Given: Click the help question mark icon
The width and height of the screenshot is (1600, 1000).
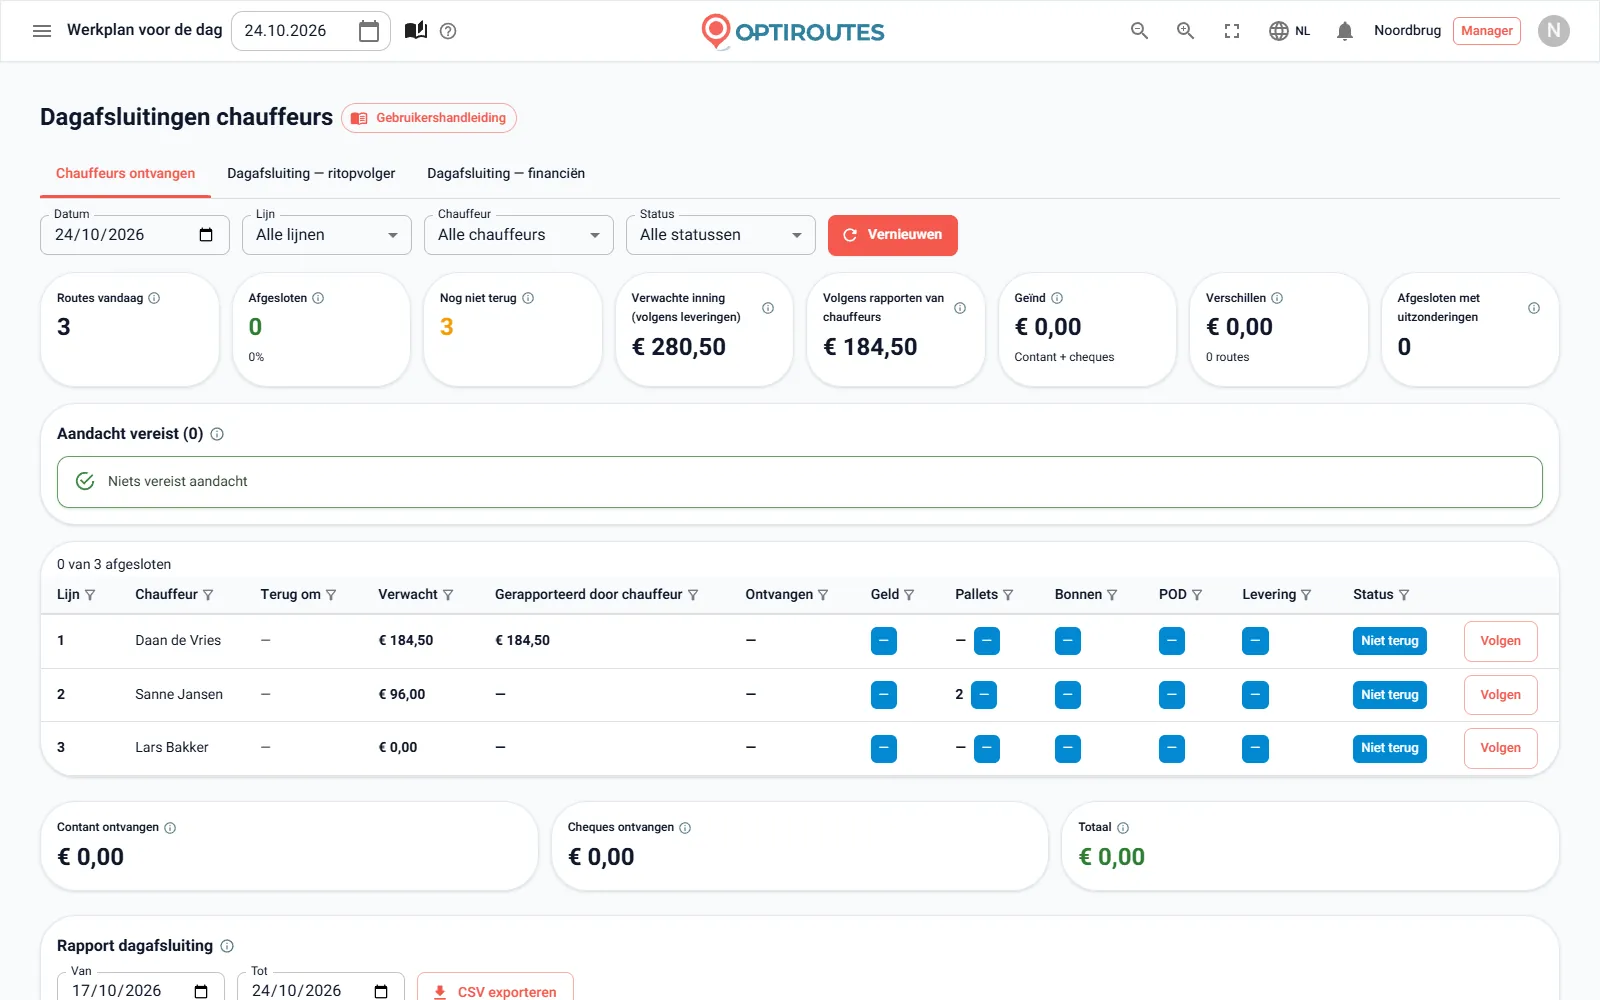Looking at the screenshot, I should tap(448, 31).
